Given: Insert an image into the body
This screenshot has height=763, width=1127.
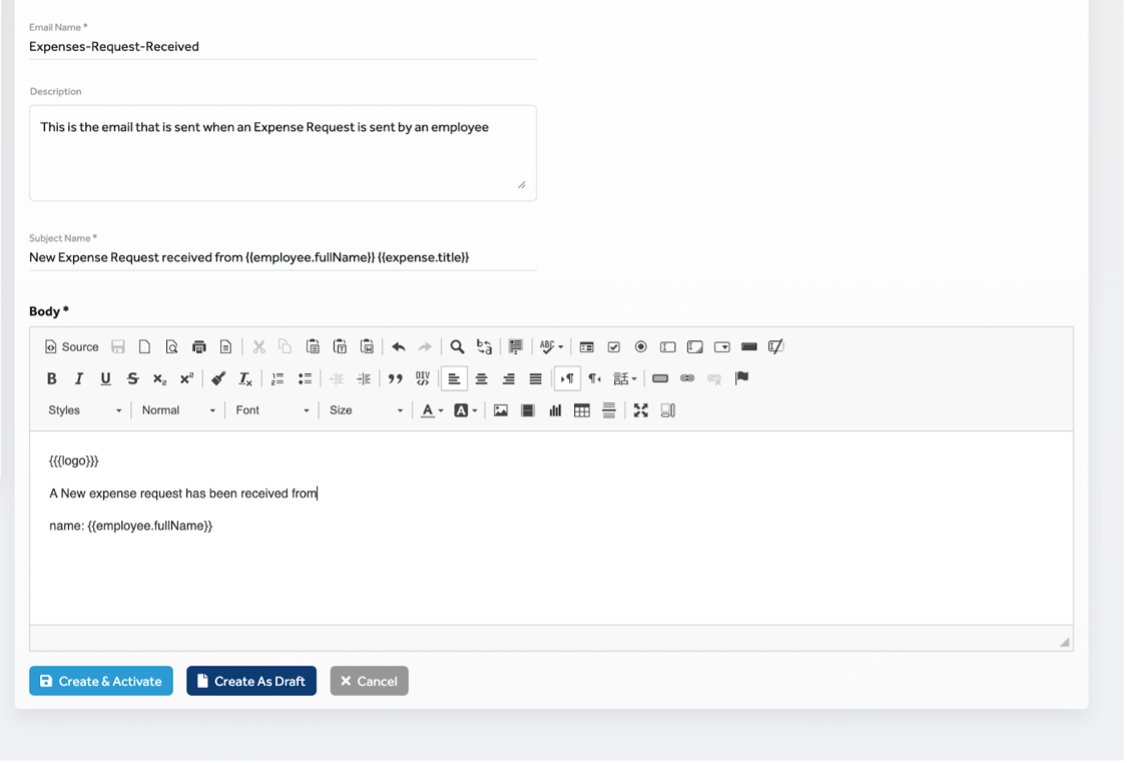Looking at the screenshot, I should (501, 410).
